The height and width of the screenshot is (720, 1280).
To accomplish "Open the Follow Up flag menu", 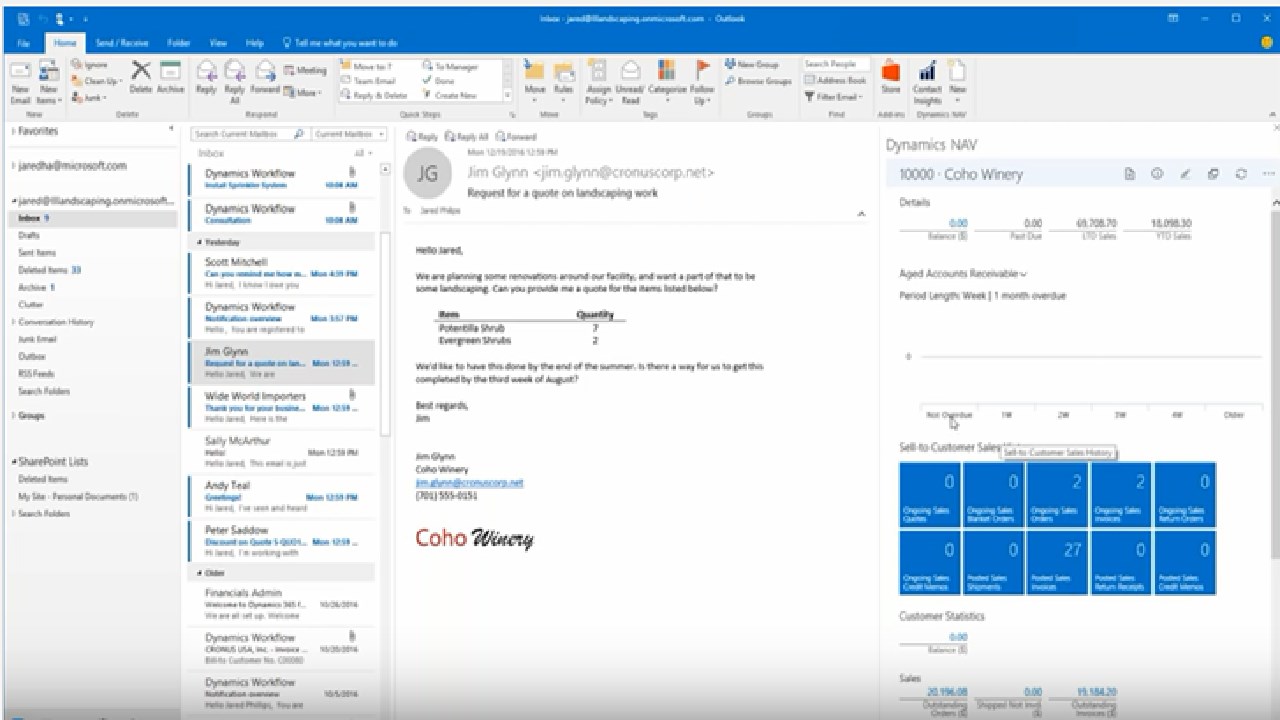I will coord(703,81).
